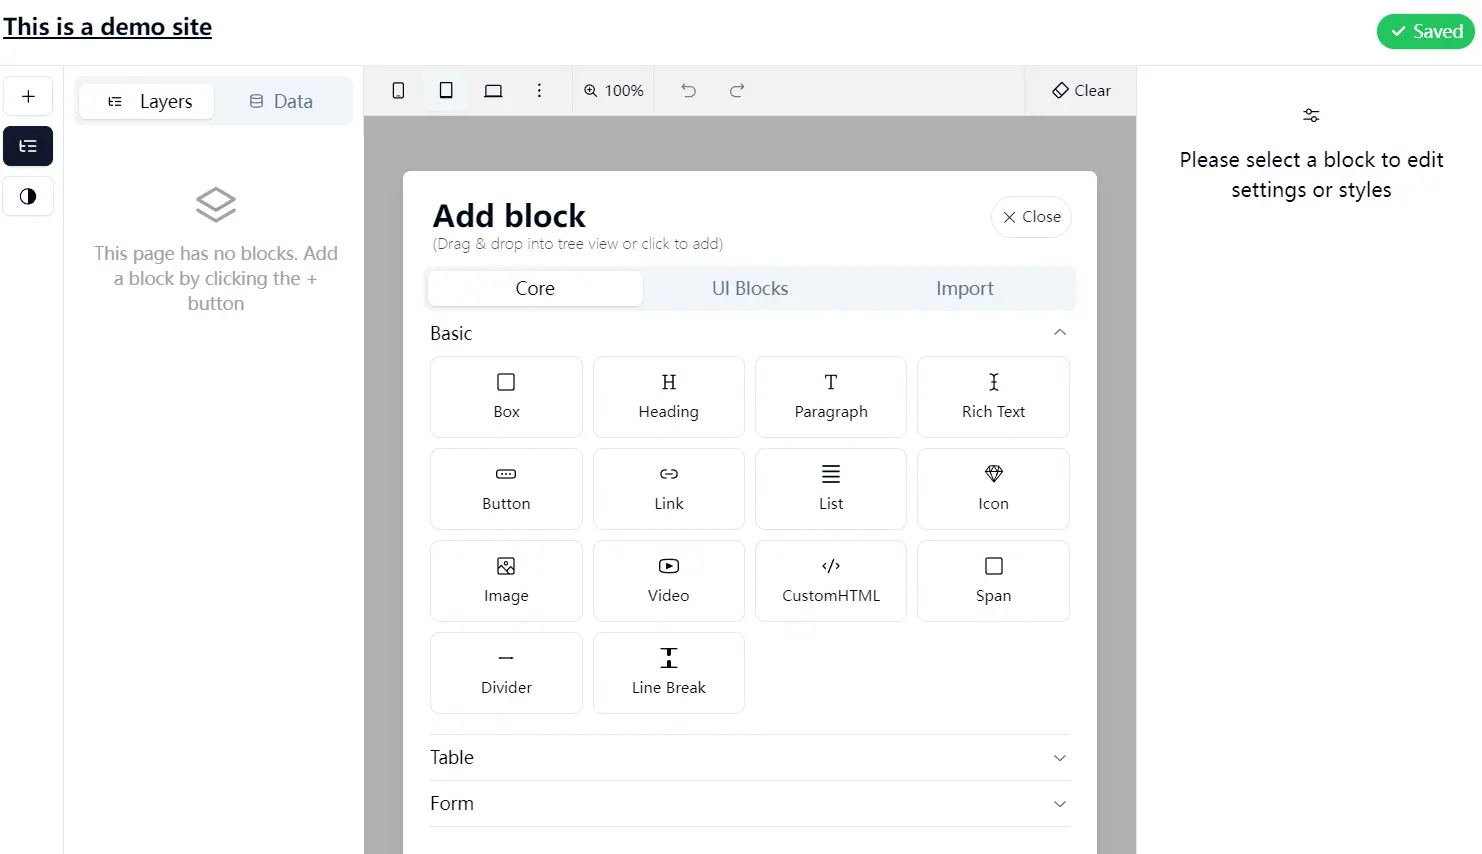This screenshot has height=854, width=1482.
Task: Add a CustomHTML block
Action: pos(831,581)
